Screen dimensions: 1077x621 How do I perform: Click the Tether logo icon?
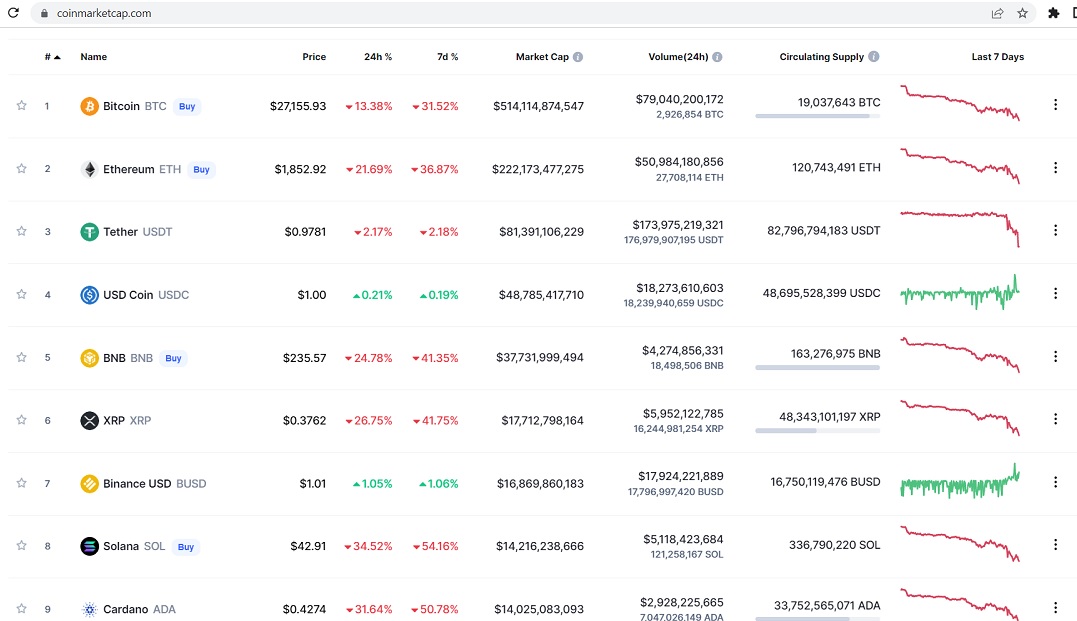(89, 232)
